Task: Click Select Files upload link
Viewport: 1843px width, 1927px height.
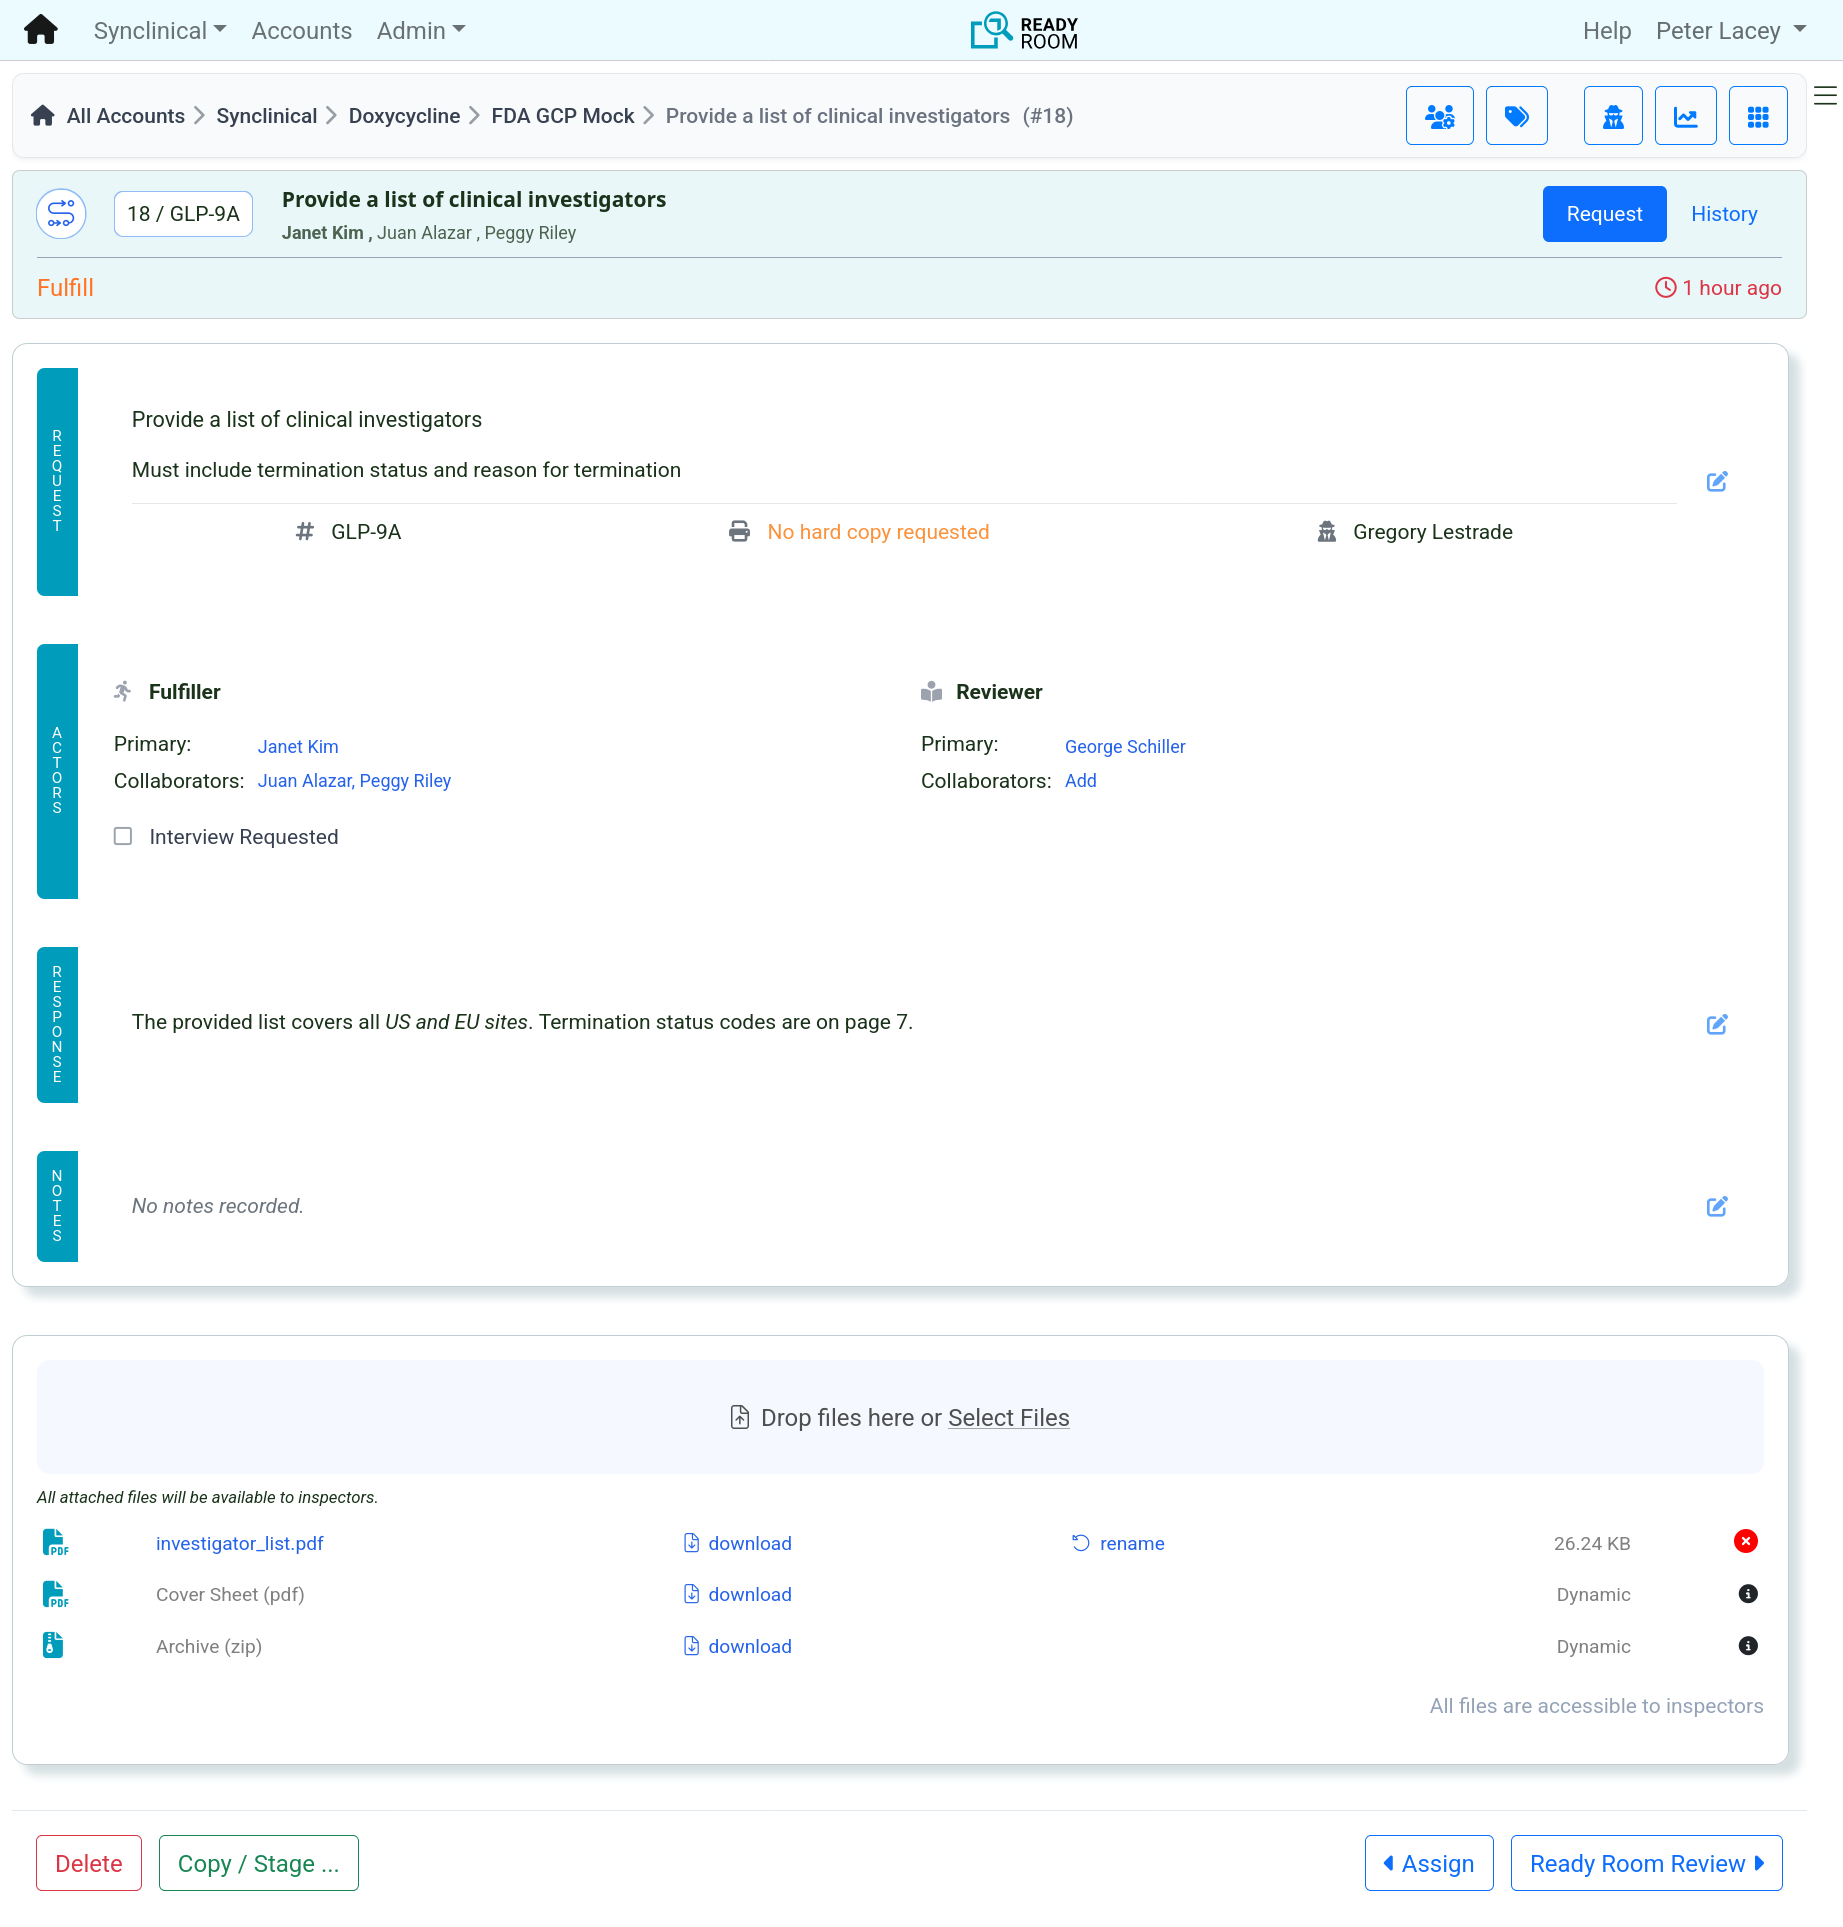Action: click(x=1008, y=1418)
